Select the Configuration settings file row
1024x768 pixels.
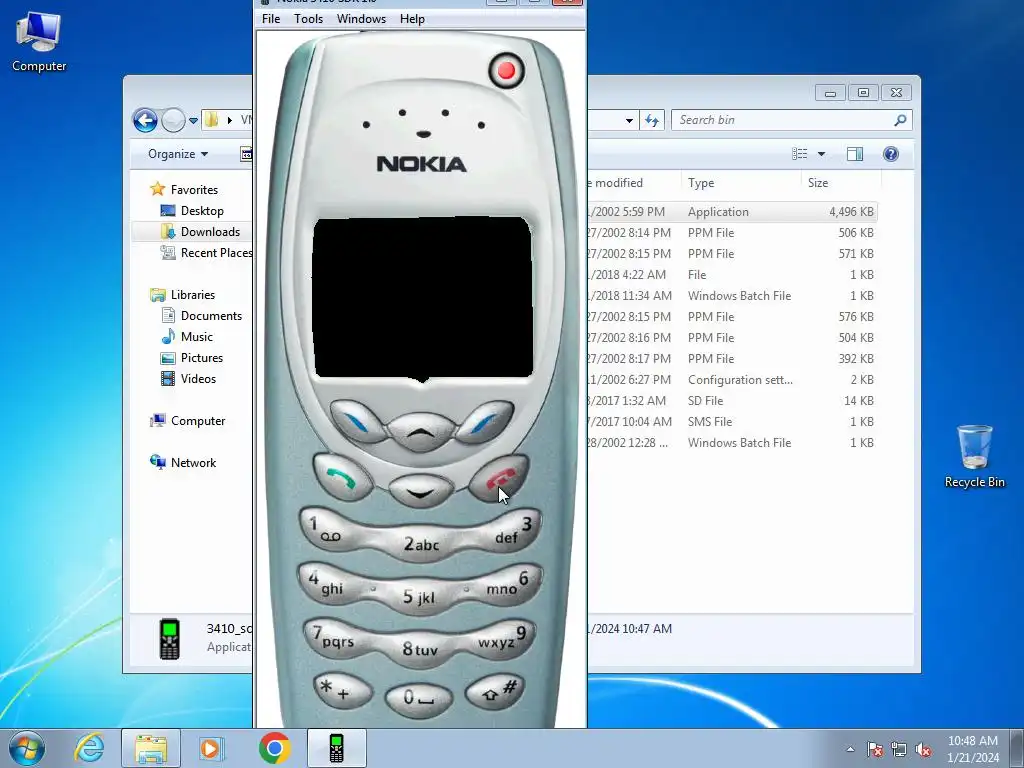[x=731, y=379]
